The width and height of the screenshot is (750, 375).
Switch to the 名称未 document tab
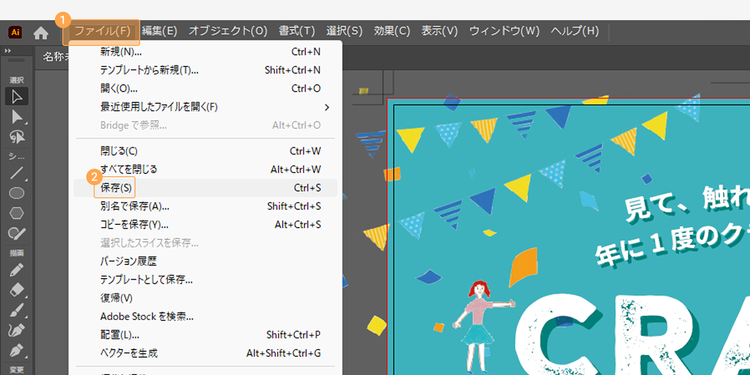click(x=54, y=57)
